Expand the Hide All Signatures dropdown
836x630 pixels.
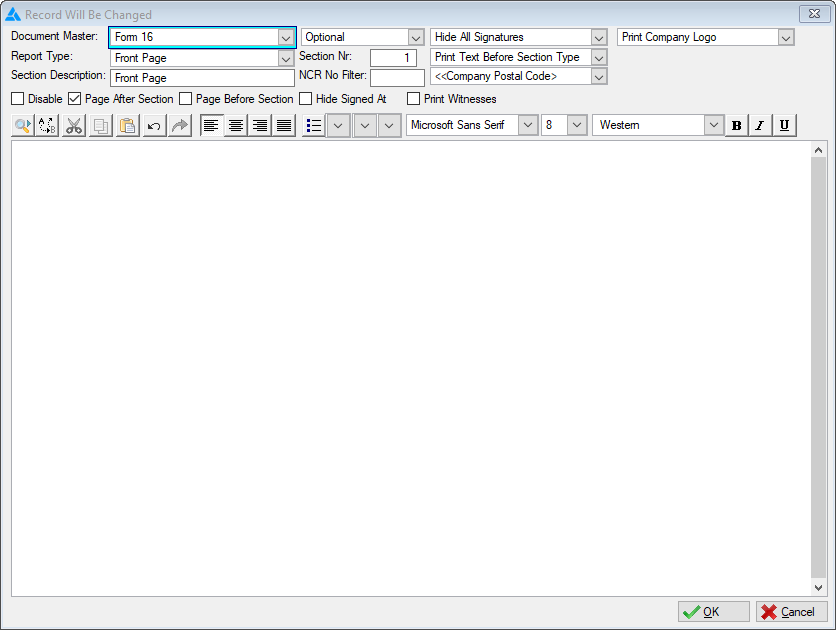598,38
